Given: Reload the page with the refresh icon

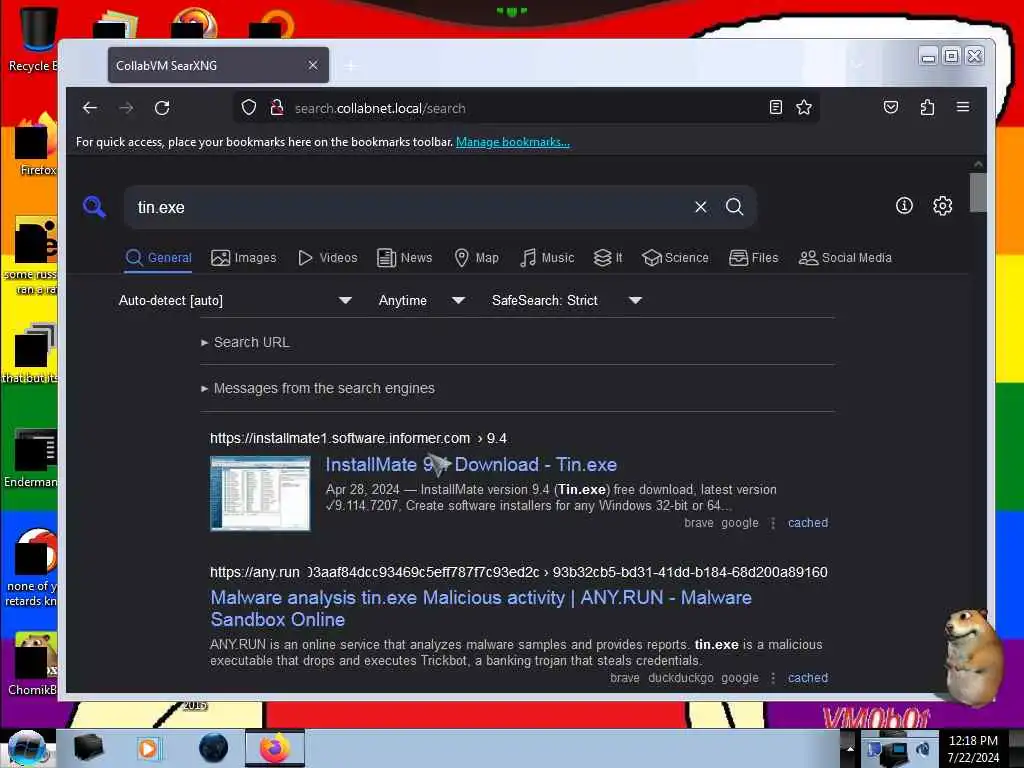Looking at the screenshot, I should click(x=162, y=108).
